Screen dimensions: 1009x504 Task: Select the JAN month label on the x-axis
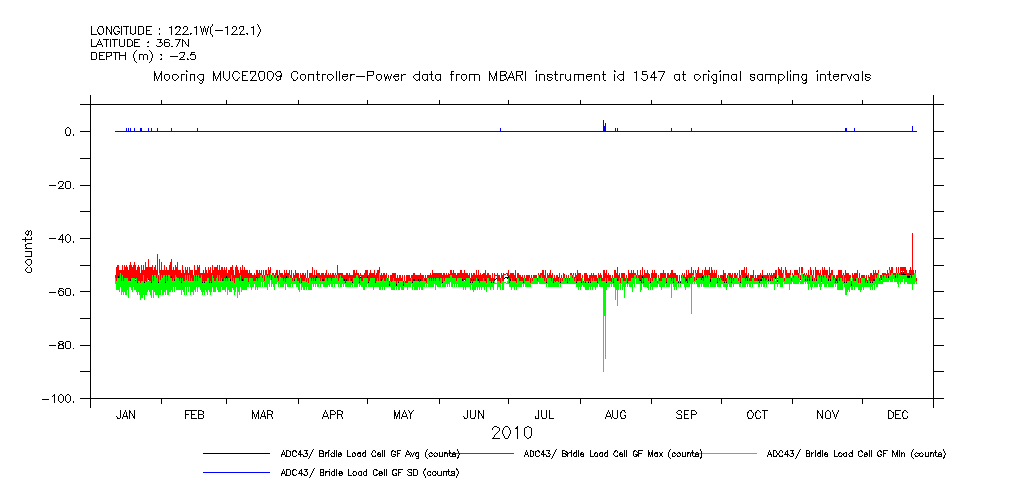pyautogui.click(x=126, y=414)
